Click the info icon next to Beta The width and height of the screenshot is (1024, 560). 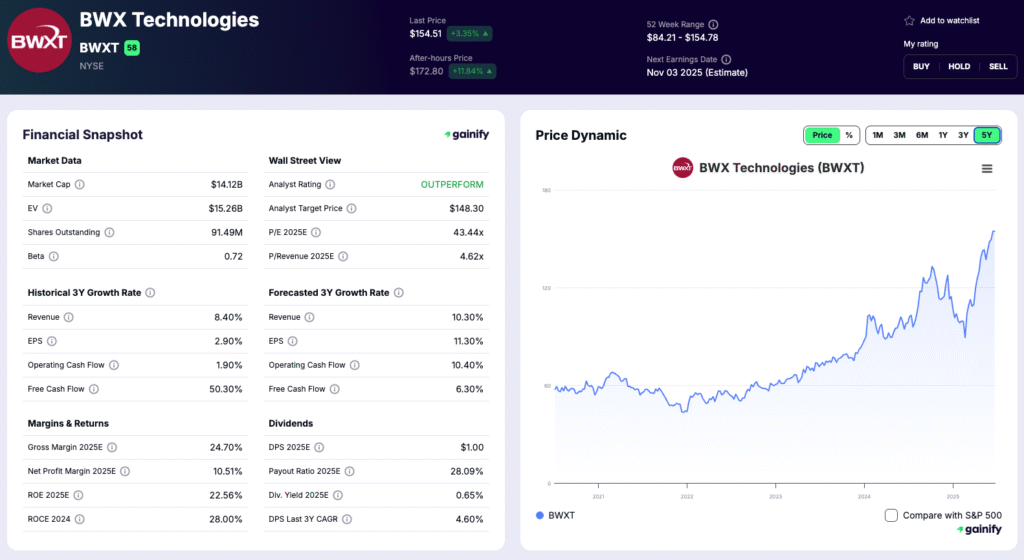click(54, 257)
